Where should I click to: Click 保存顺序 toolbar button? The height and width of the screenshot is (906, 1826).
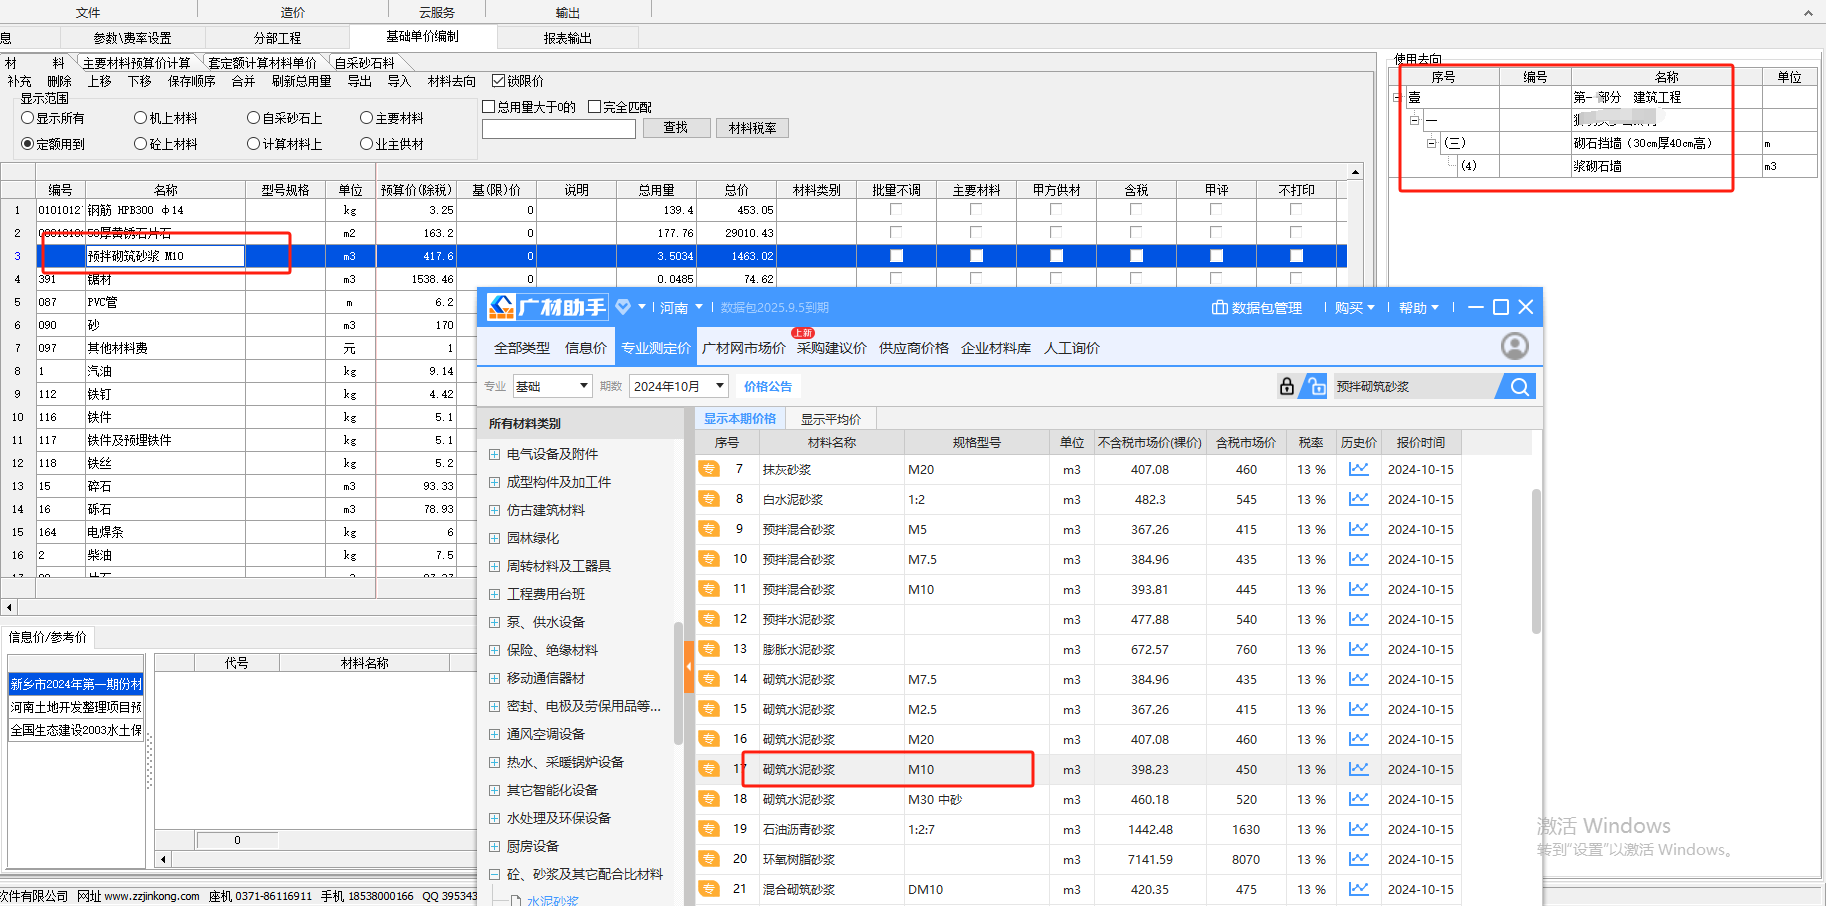192,81
